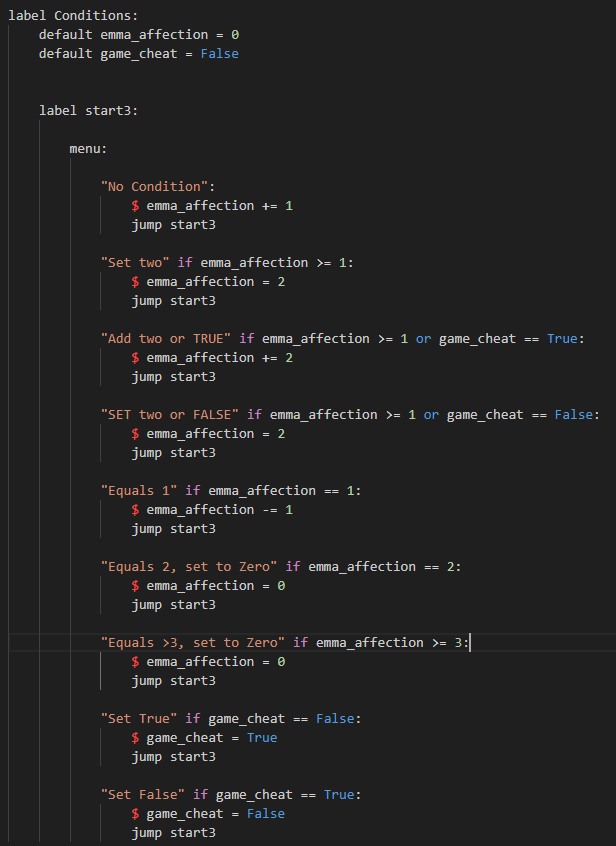Screen dimensions: 616x846
Task: Click the "SET two or FALSE" string
Action: [x=169, y=415]
